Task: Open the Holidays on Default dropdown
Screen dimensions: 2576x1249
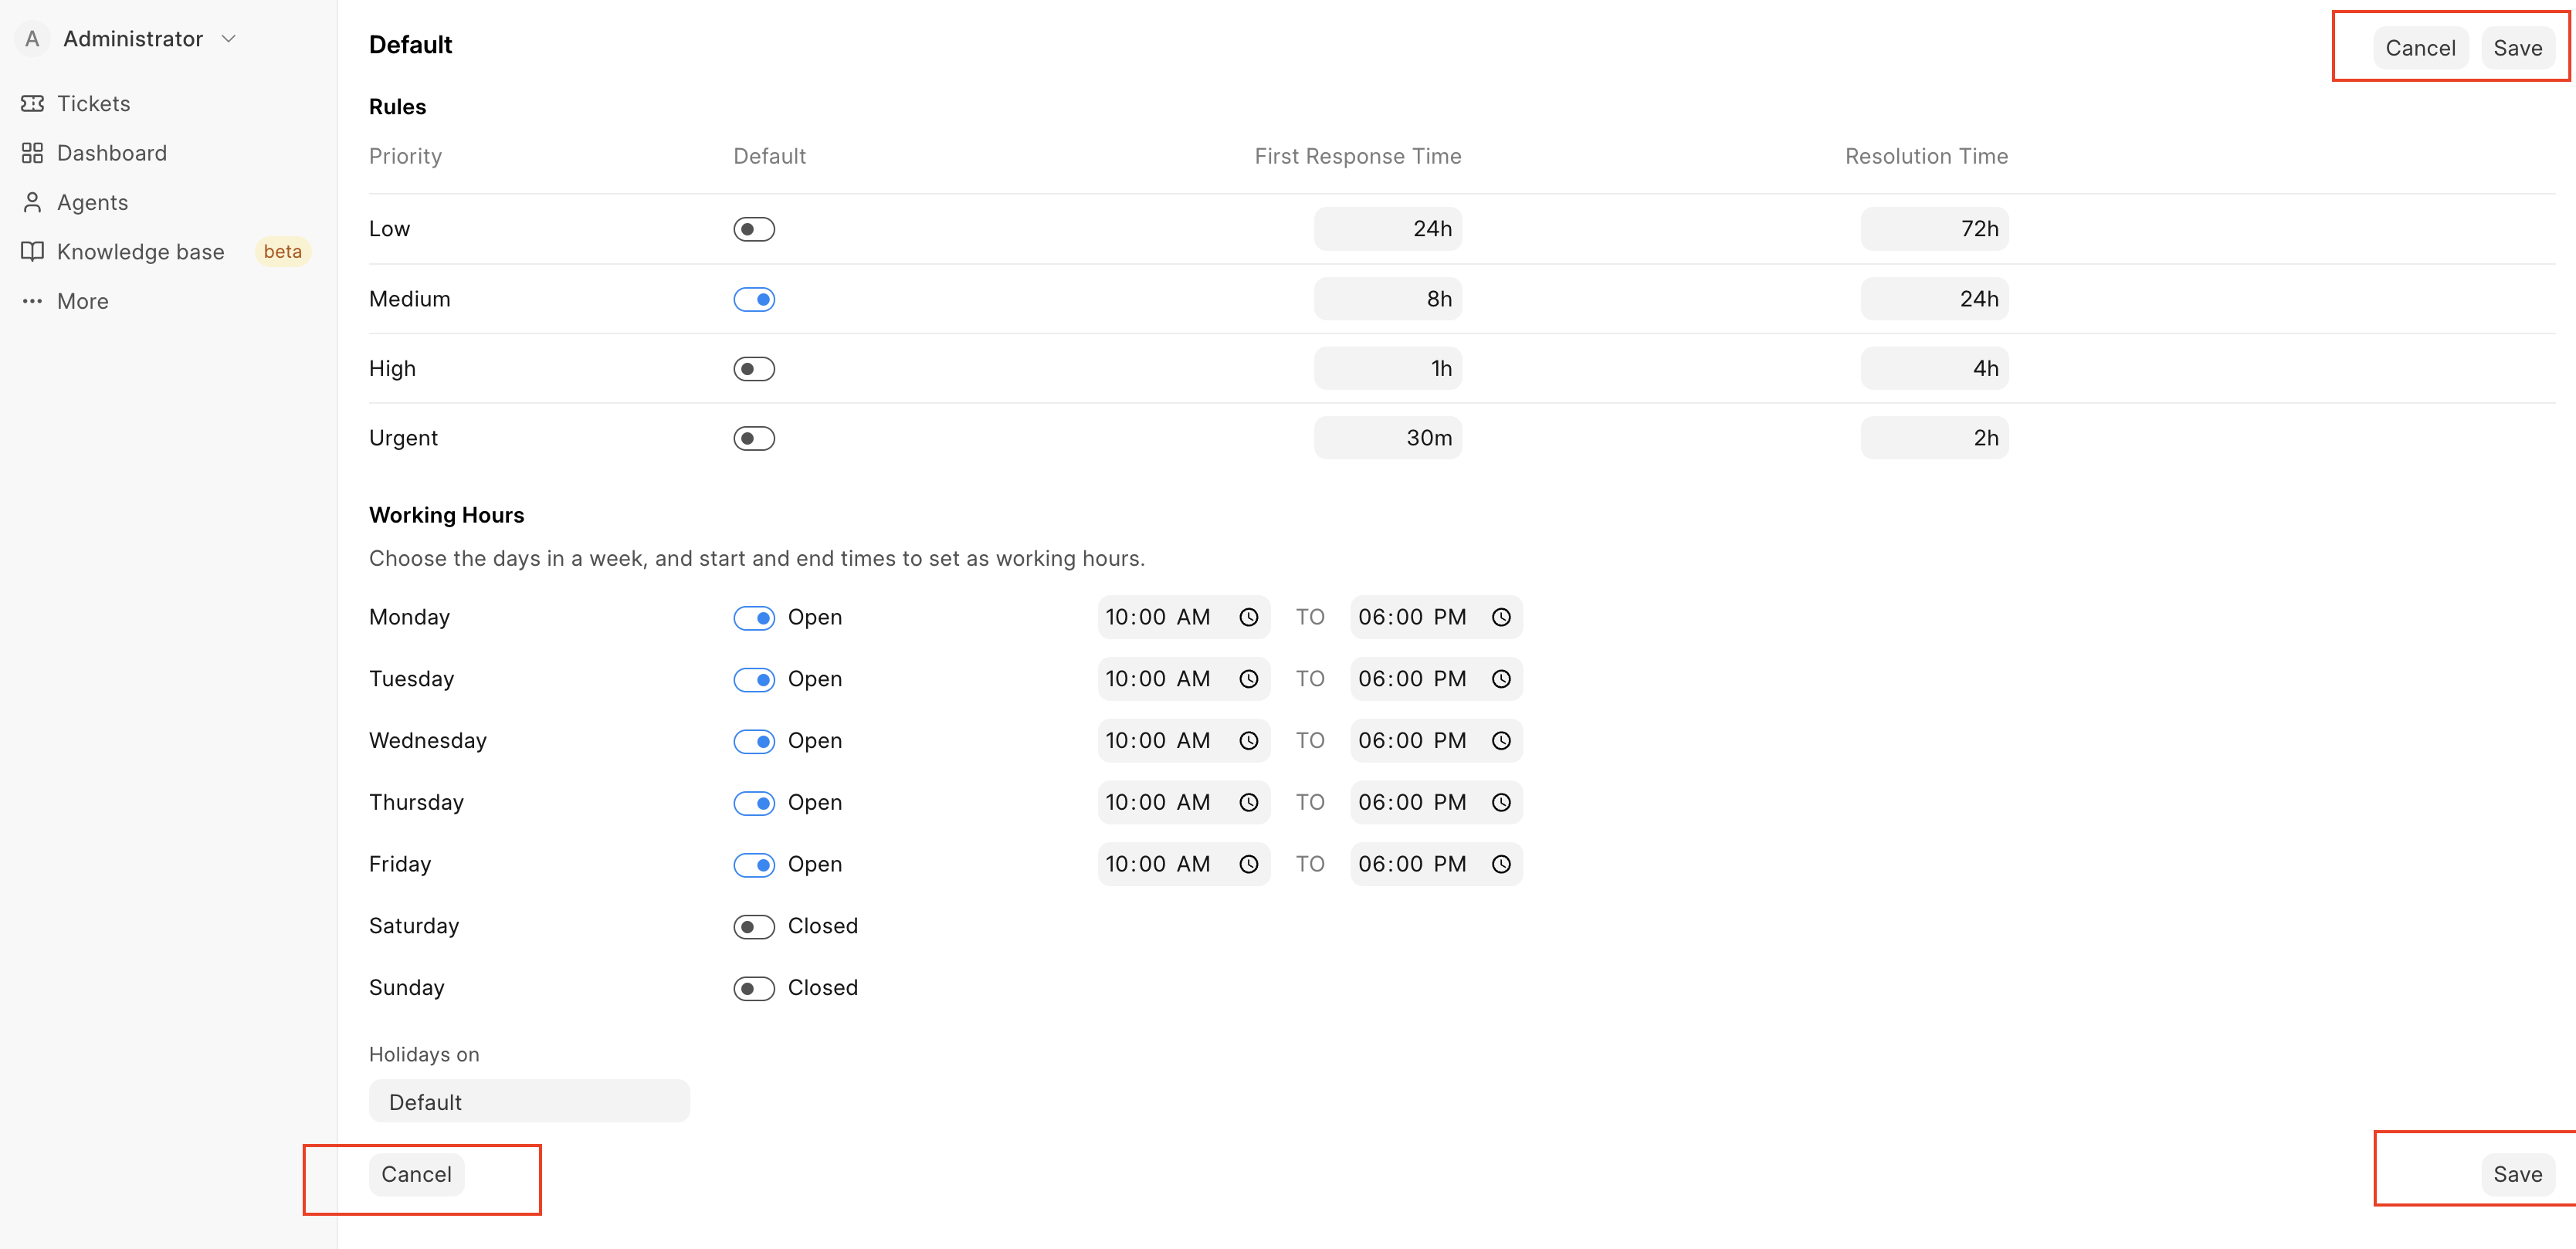Action: coord(529,1101)
